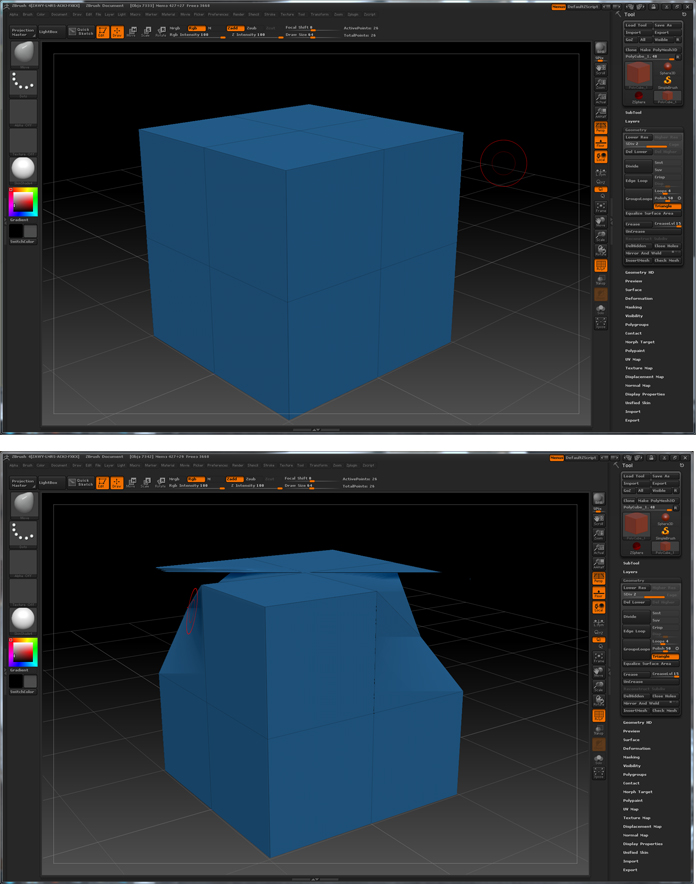This screenshot has width=696, height=890.
Task: Click BPR render icon atop top screenshot shelf
Action: tap(601, 49)
